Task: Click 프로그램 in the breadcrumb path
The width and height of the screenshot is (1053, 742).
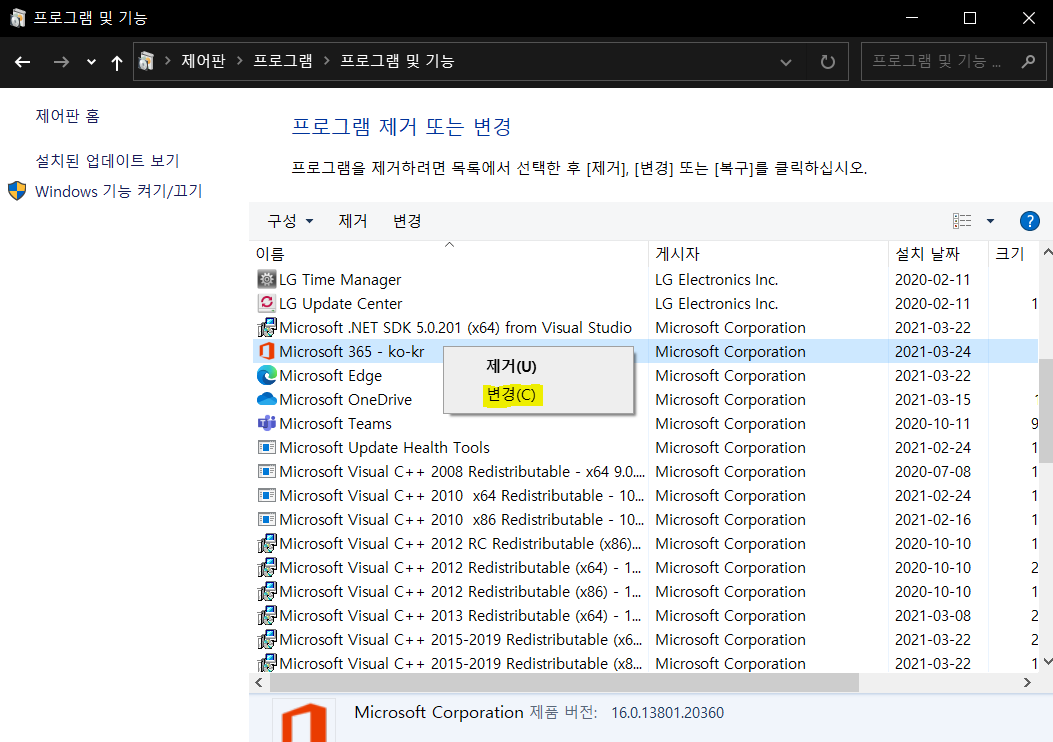Action: 283,61
